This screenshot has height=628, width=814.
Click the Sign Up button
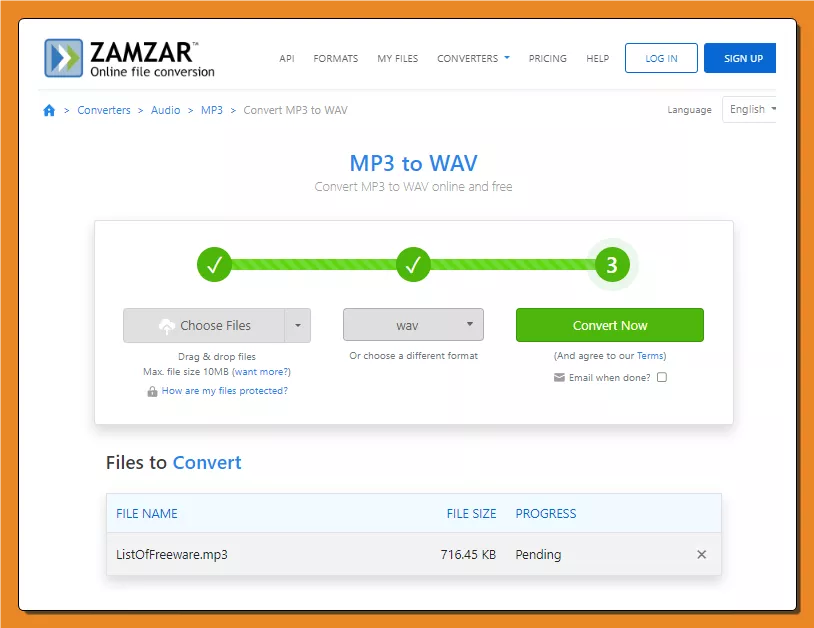click(x=740, y=58)
